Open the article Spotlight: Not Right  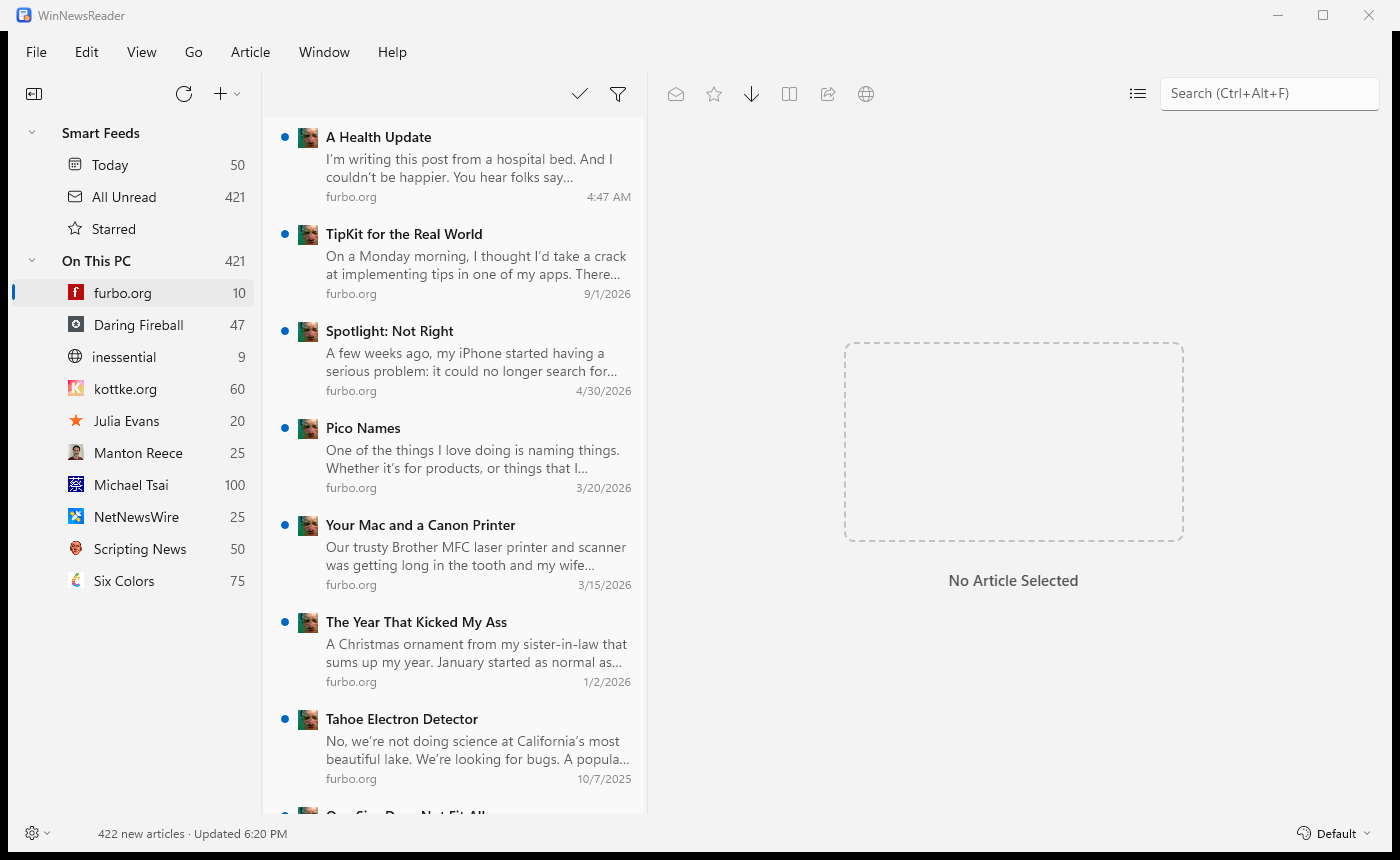pos(455,360)
